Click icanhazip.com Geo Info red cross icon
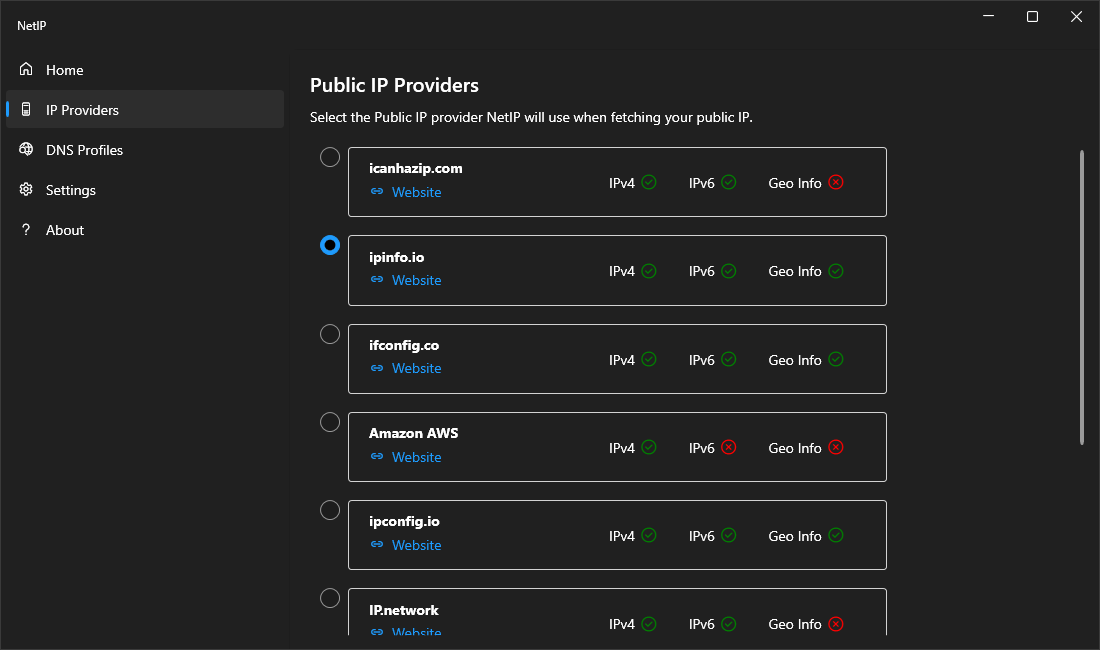This screenshot has width=1100, height=650. pos(836,182)
